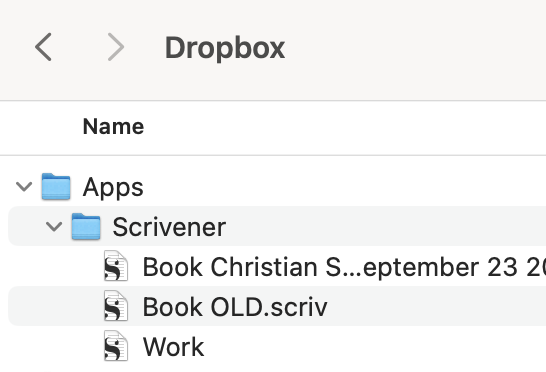Select the Scrivener folder name
This screenshot has width=546, height=372.
click(x=169, y=227)
